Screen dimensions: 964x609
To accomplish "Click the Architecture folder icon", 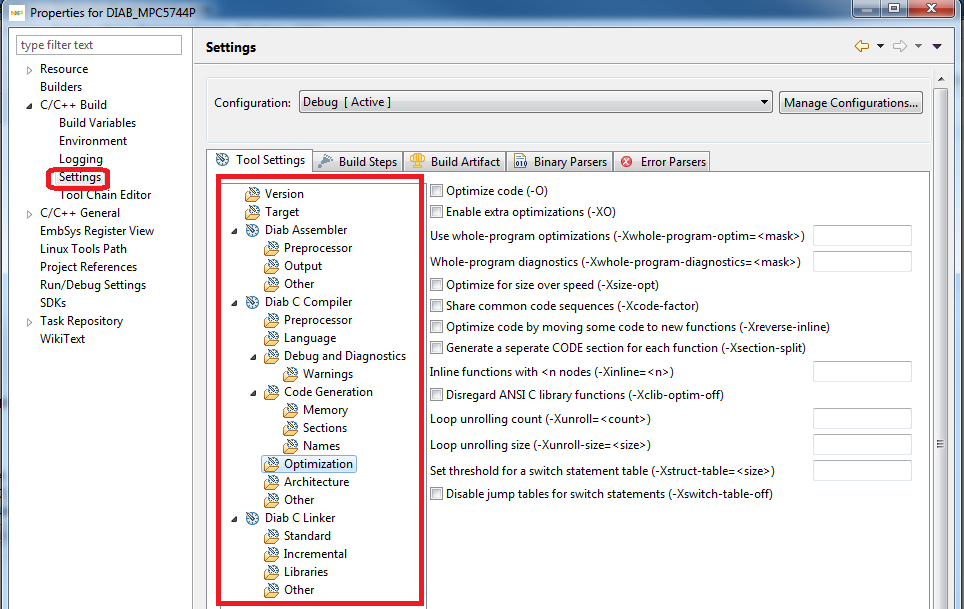I will click(x=272, y=482).
